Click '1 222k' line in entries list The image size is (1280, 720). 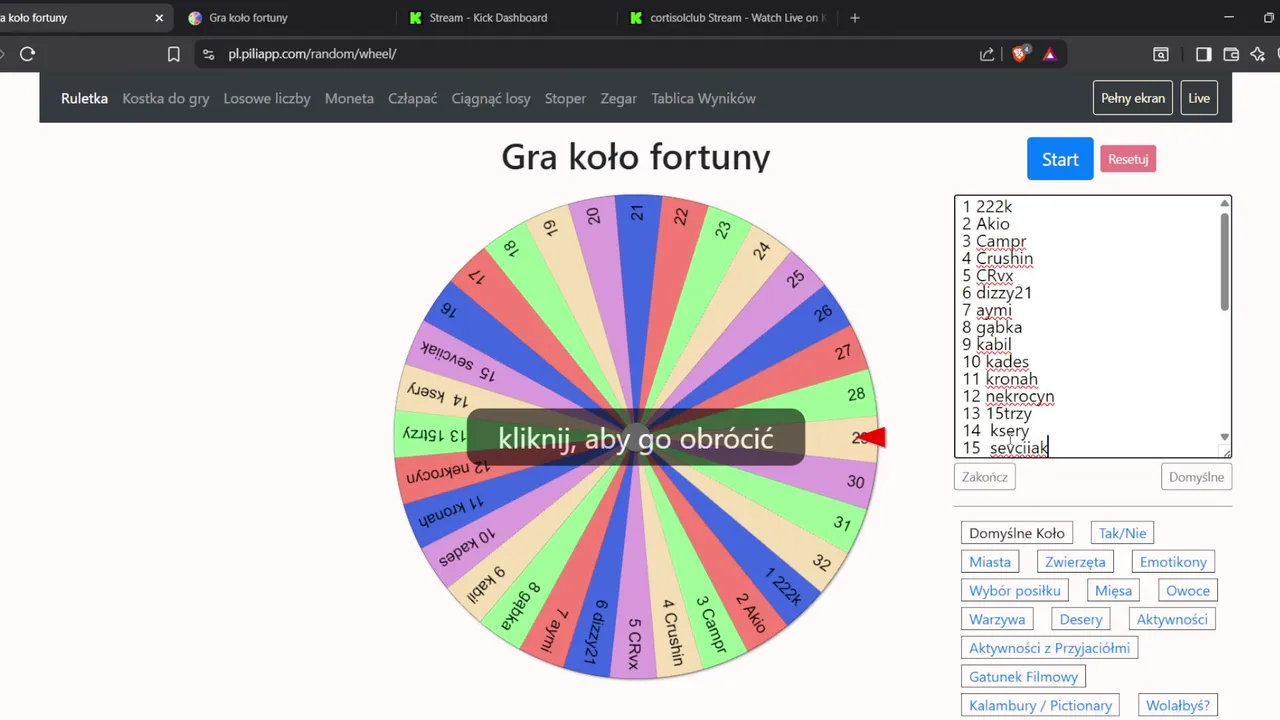click(988, 206)
